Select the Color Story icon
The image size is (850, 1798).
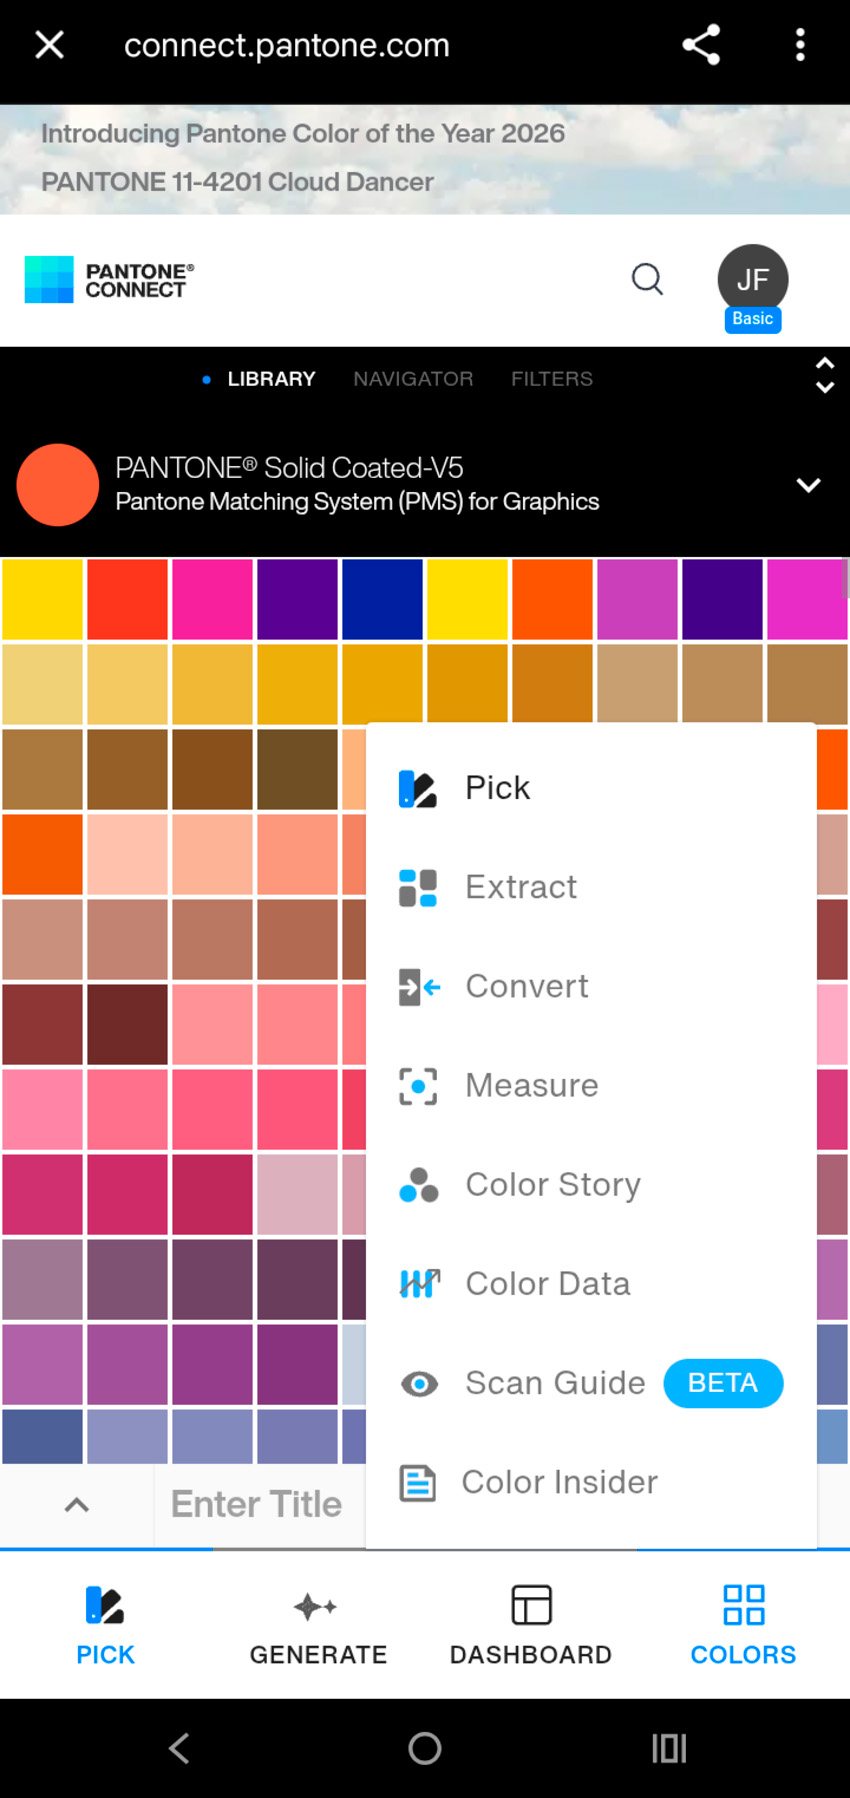click(418, 1185)
